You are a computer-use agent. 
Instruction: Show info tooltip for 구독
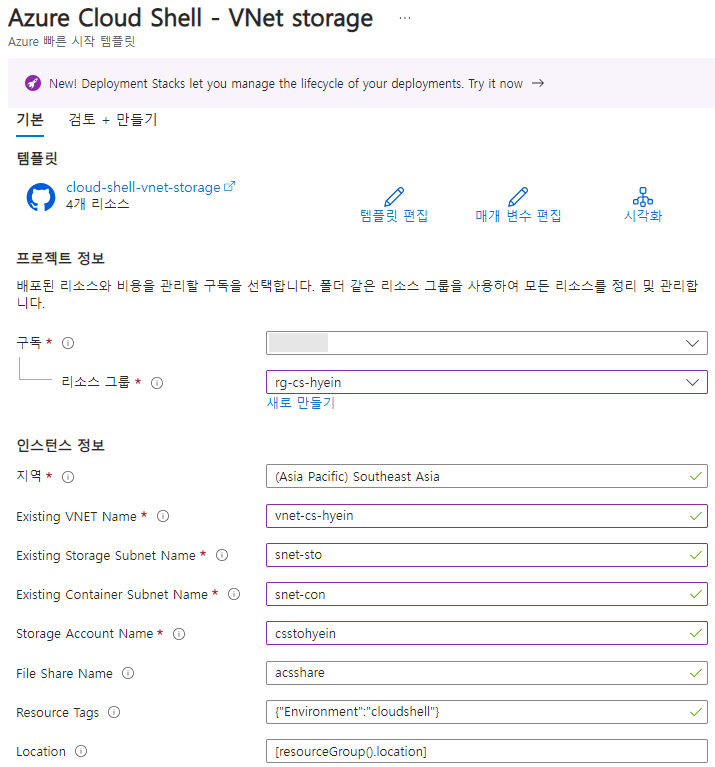pos(68,343)
